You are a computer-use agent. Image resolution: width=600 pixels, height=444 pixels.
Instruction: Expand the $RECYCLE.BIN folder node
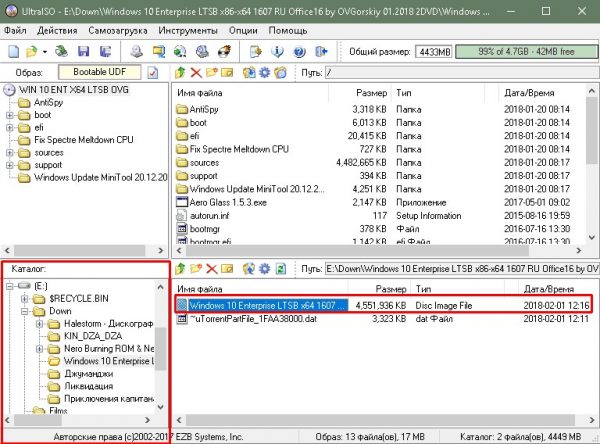click(x=25, y=299)
